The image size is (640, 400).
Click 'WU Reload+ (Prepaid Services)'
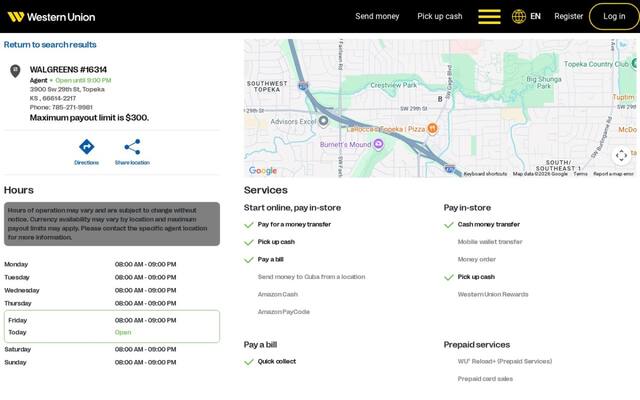click(x=504, y=361)
